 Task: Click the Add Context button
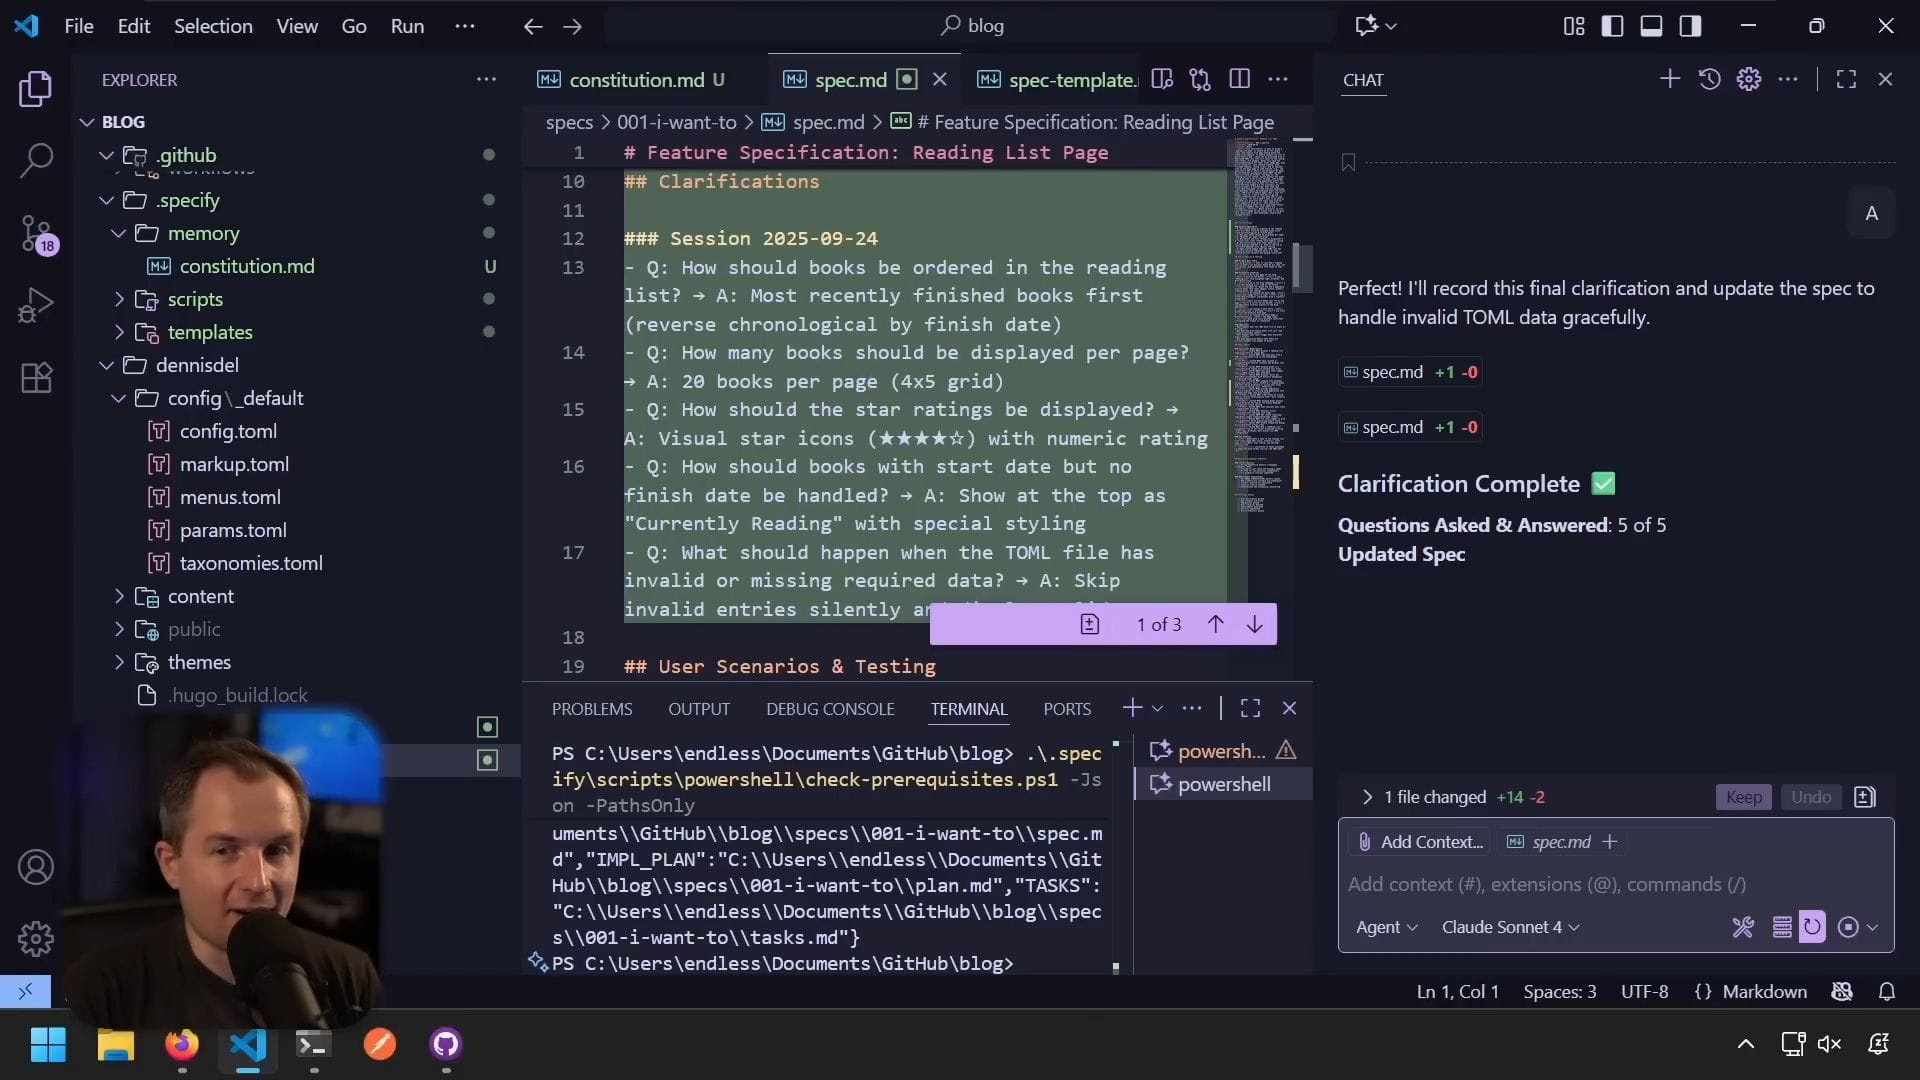coord(1420,842)
